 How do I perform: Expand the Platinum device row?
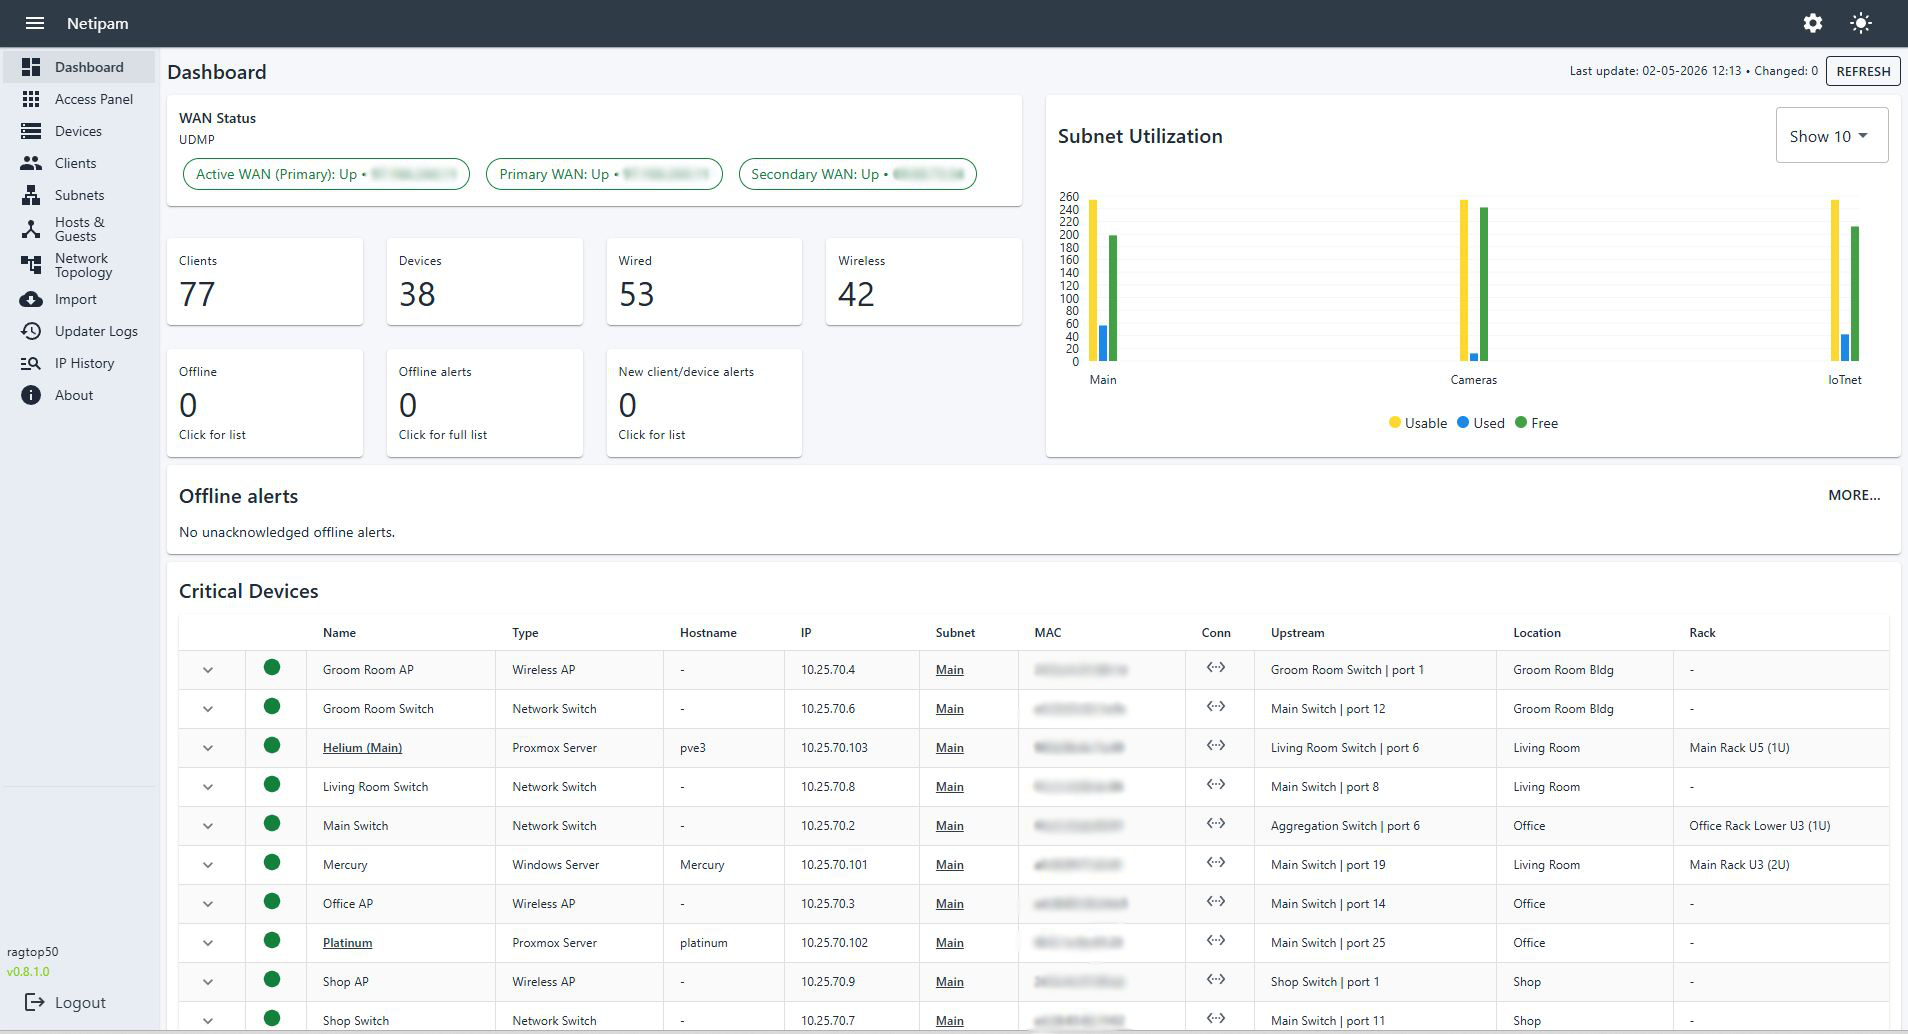coord(208,943)
